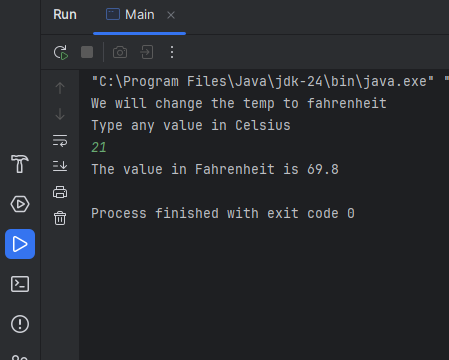The width and height of the screenshot is (449, 360).
Task: Clear all console output with trash icon
Action: 60,218
